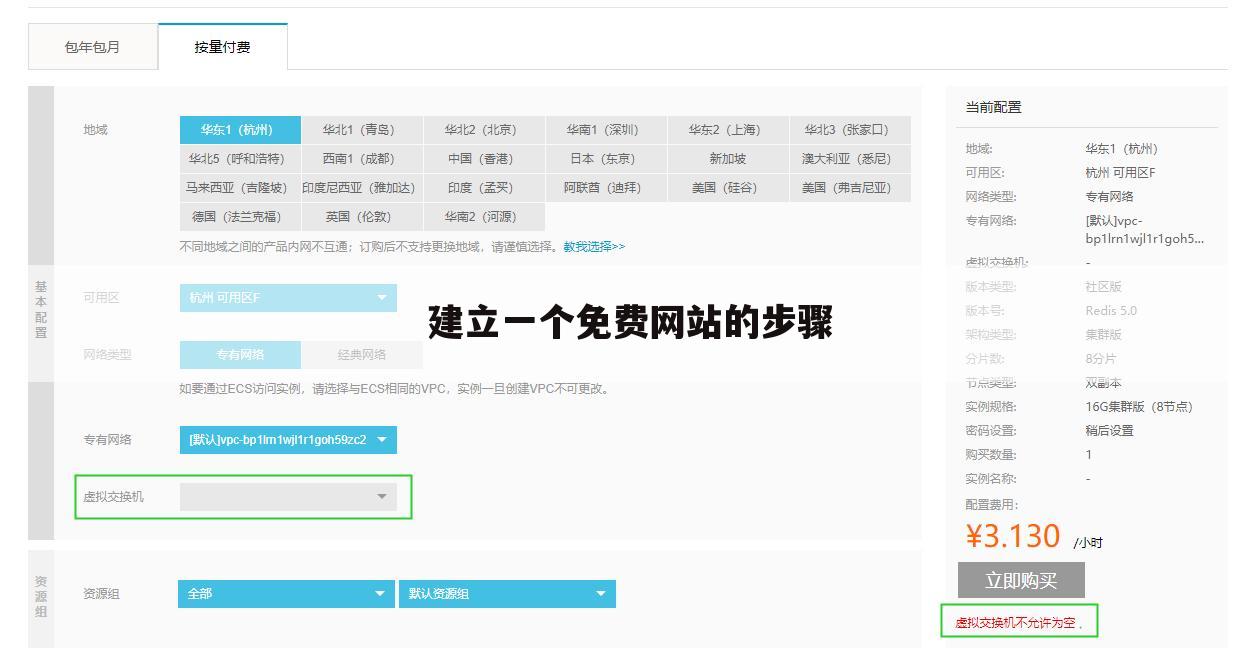1259x648 pixels.
Task: Switch to the 包年包月 billing tab
Action: click(92, 45)
